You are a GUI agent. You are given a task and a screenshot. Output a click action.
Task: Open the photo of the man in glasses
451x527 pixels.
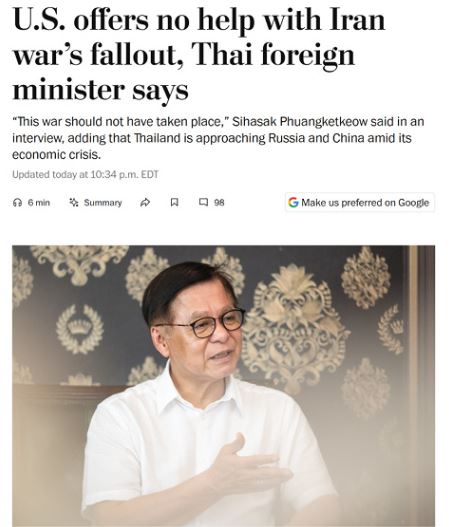[x=223, y=386]
